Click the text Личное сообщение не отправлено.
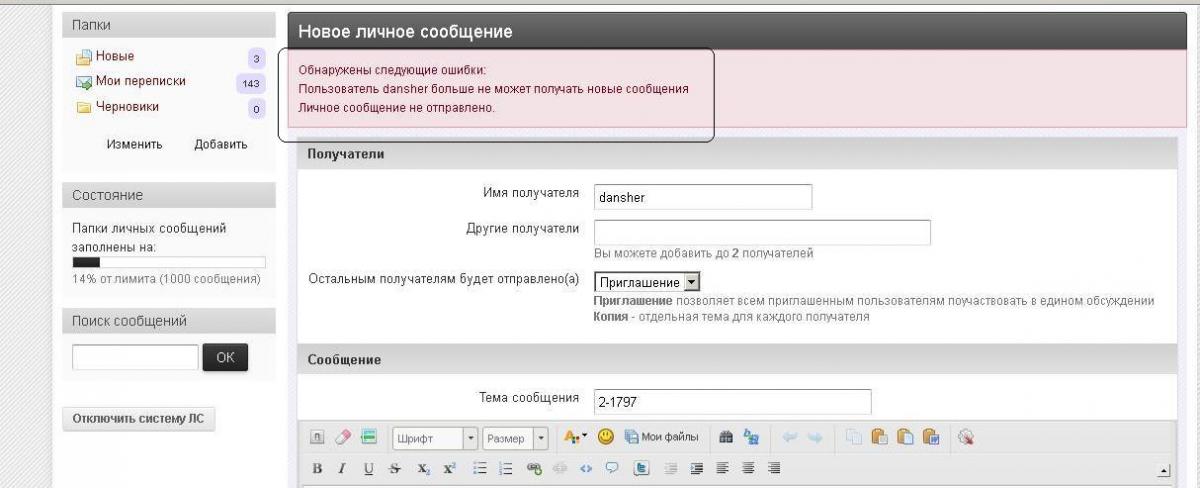 point(397,107)
